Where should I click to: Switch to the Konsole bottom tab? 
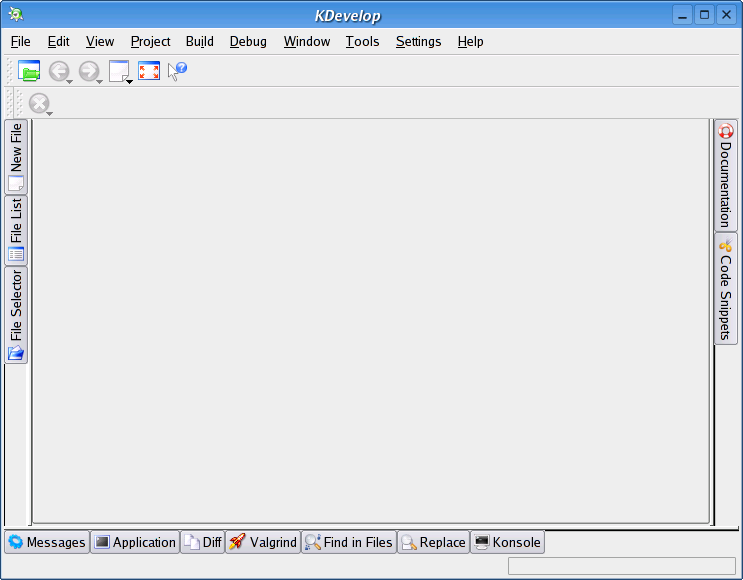point(507,542)
